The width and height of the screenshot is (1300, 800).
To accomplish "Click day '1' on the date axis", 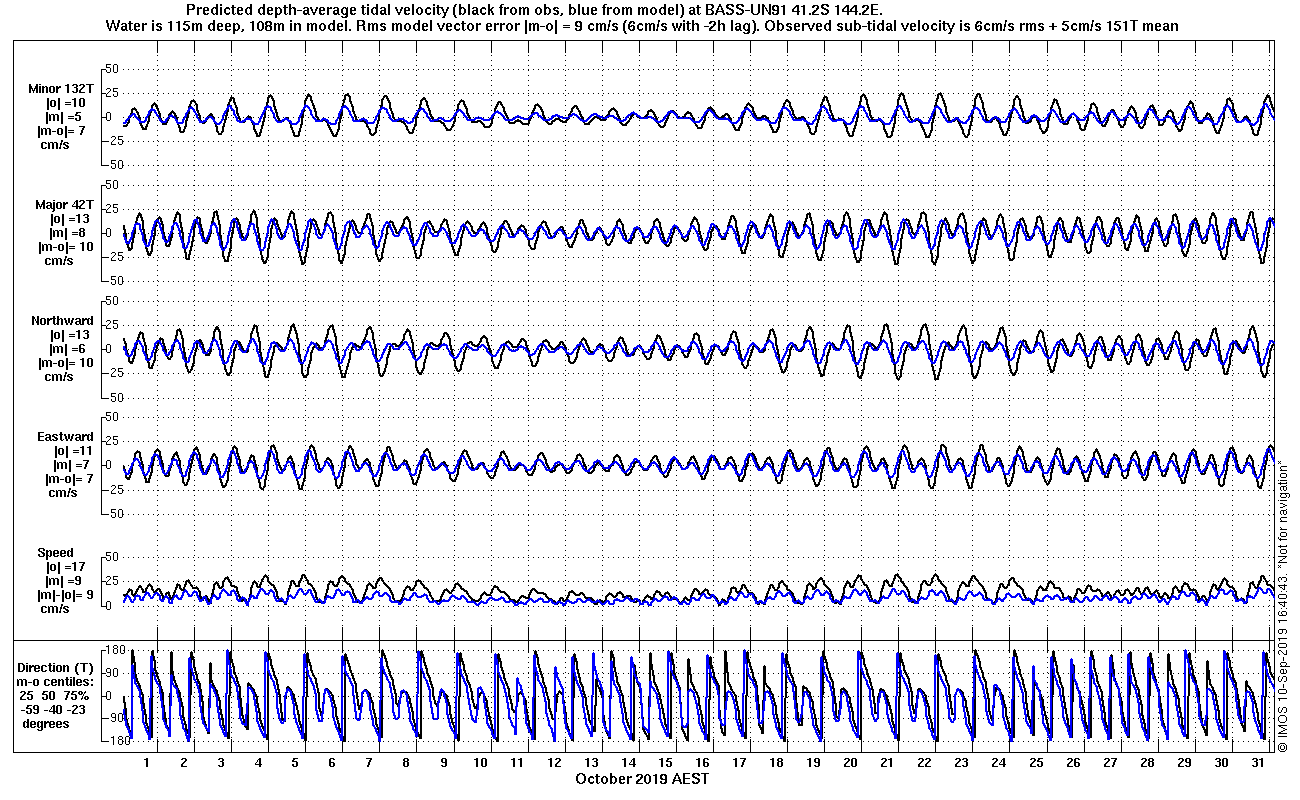I will (x=147, y=763).
